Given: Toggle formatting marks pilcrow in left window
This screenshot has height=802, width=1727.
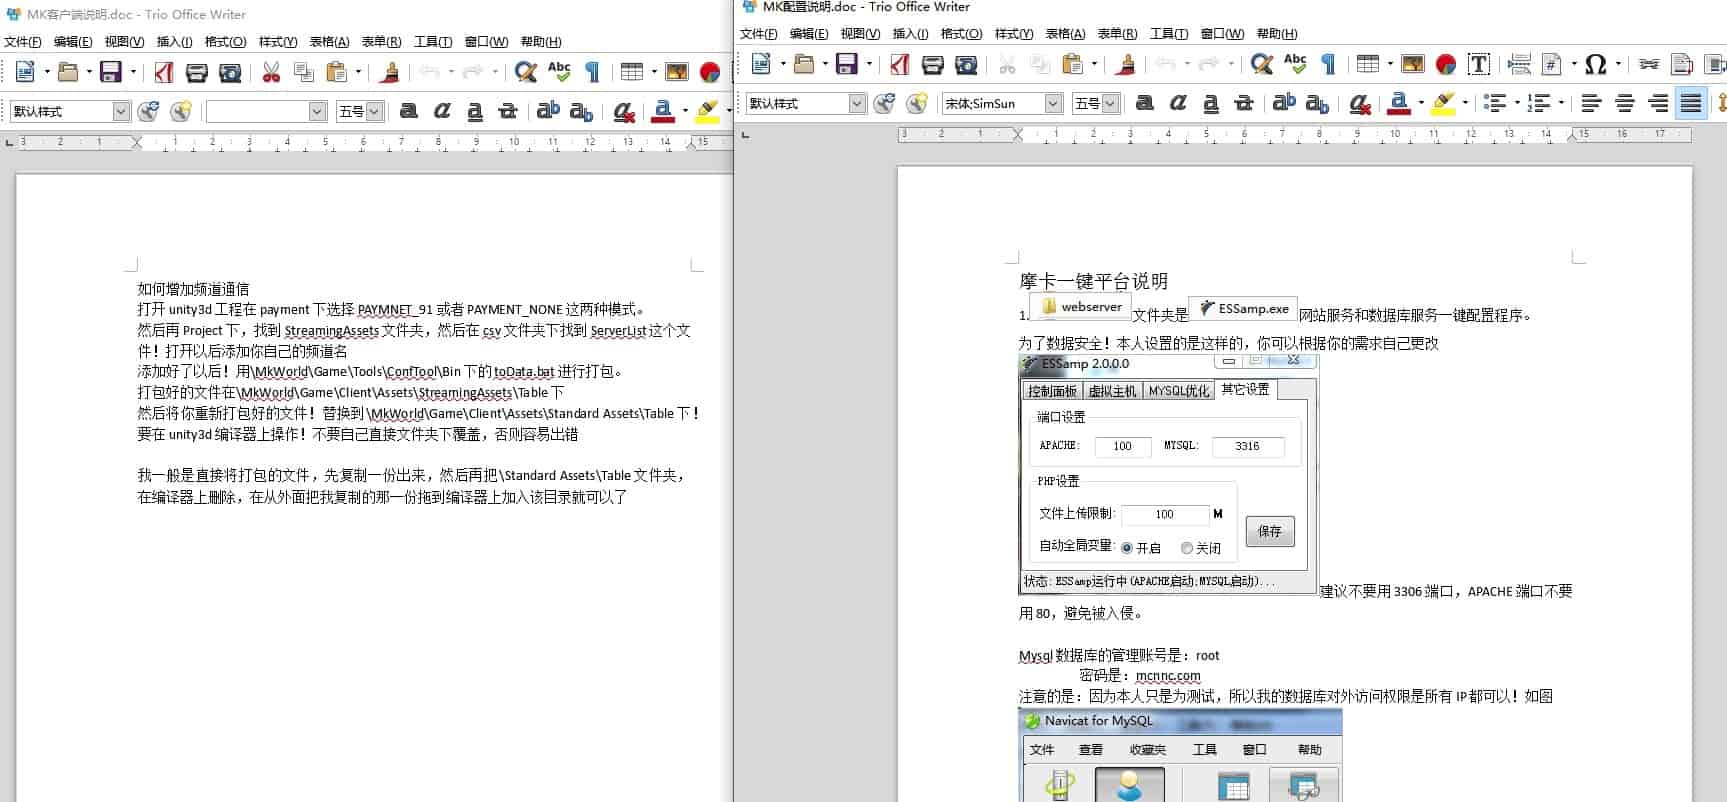Looking at the screenshot, I should tap(593, 72).
